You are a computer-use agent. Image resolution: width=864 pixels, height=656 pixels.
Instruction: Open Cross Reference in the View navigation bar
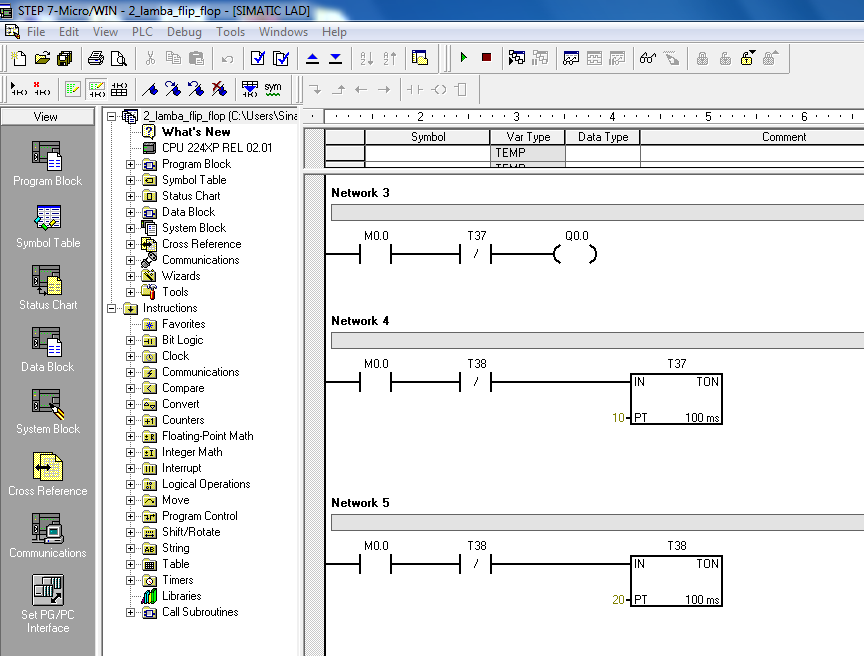[x=47, y=474]
